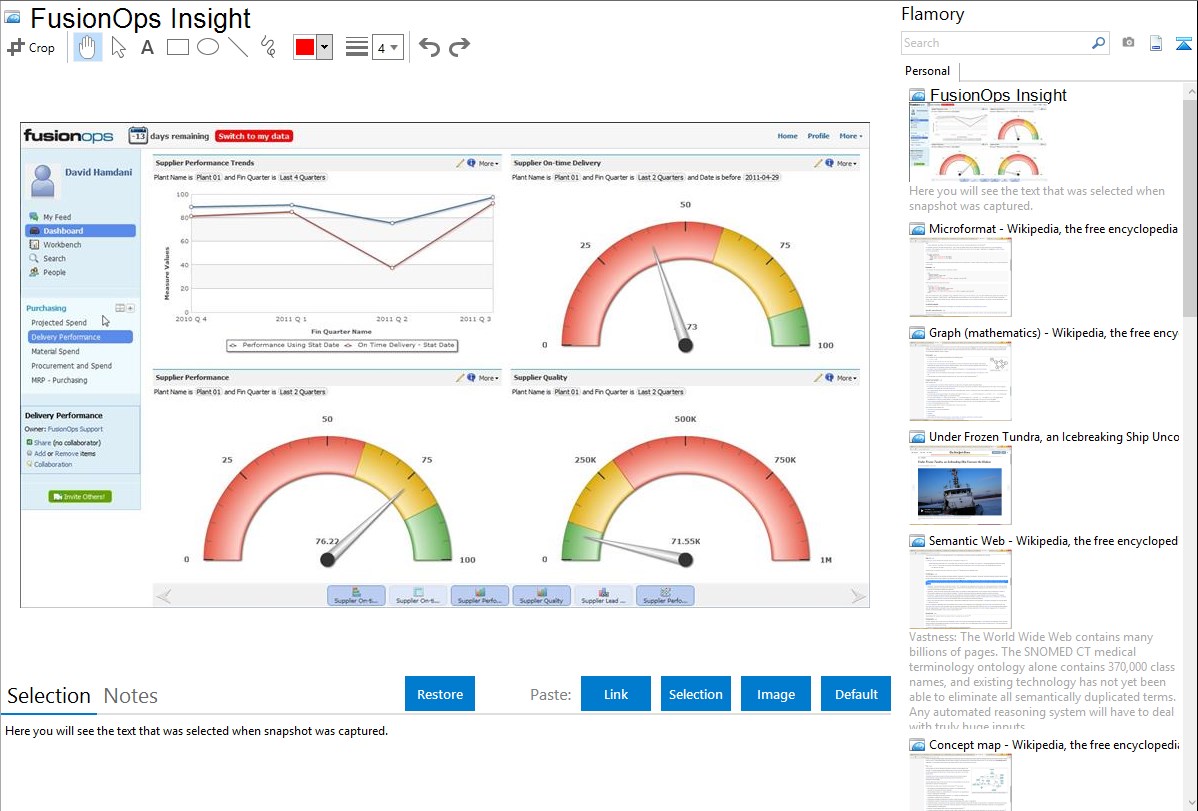Open Dashboard in the sidebar

tap(80, 231)
